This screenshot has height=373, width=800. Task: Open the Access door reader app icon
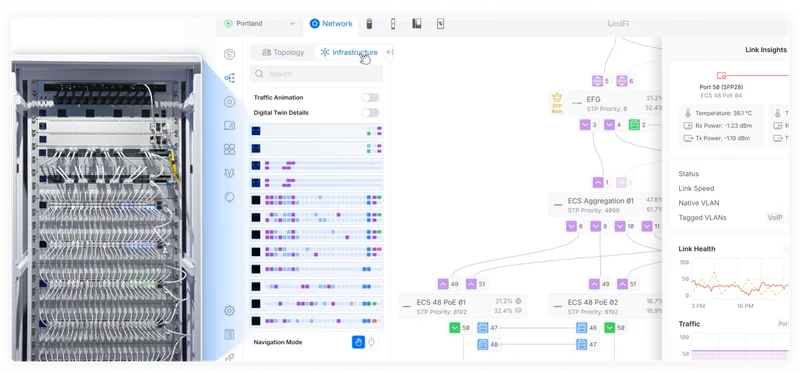393,23
